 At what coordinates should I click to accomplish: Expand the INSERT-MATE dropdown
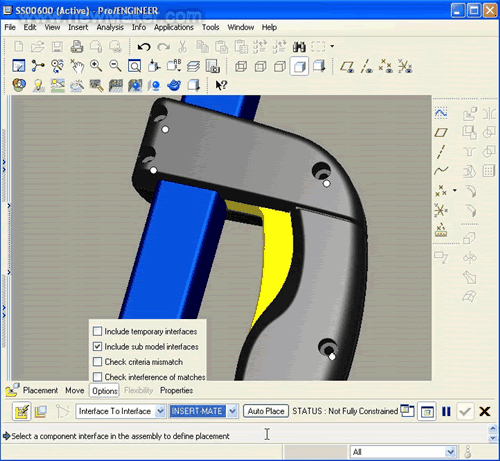pyautogui.click(x=232, y=411)
